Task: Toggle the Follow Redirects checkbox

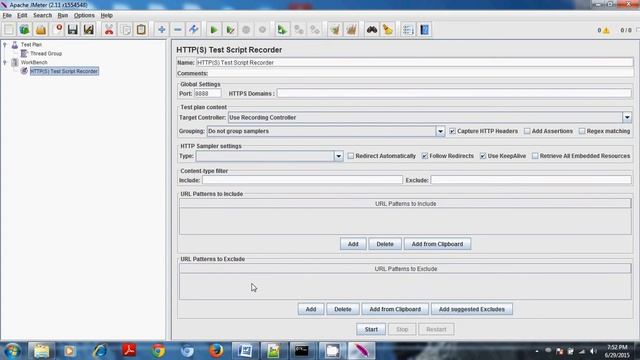Action: coord(425,156)
